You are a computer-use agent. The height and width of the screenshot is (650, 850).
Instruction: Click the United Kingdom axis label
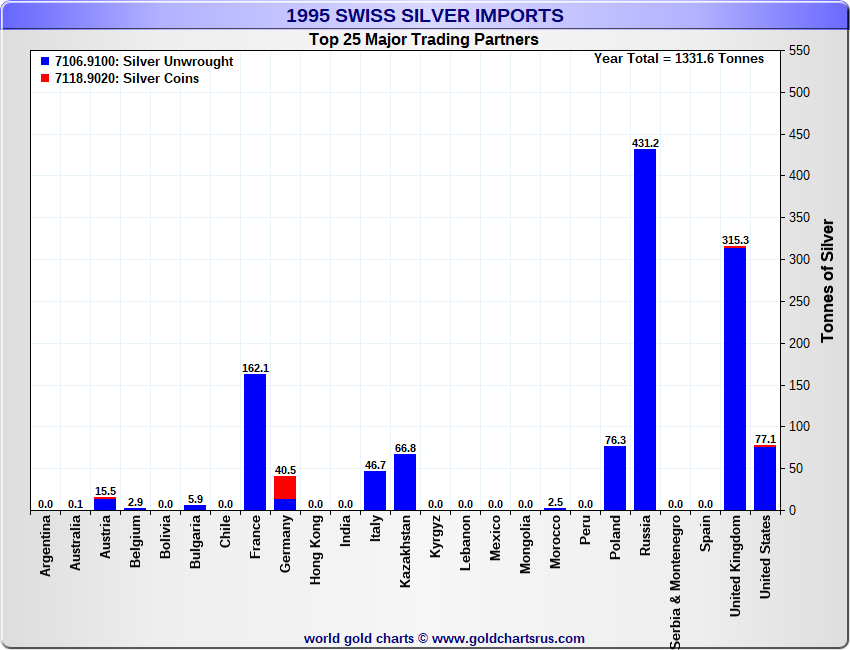(735, 566)
